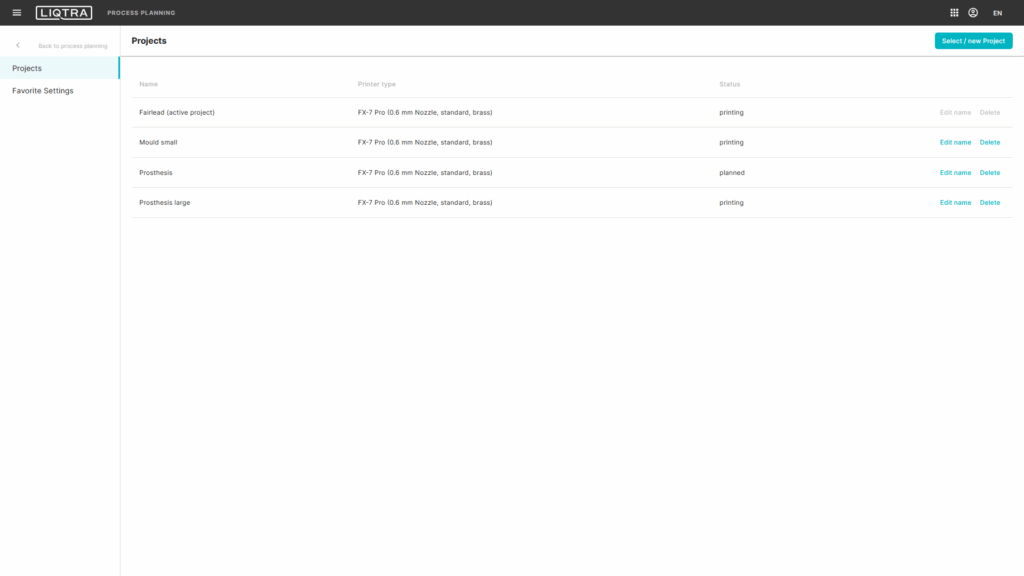Click the Status column header
Viewport: 1024px width, 576px height.
click(730, 84)
